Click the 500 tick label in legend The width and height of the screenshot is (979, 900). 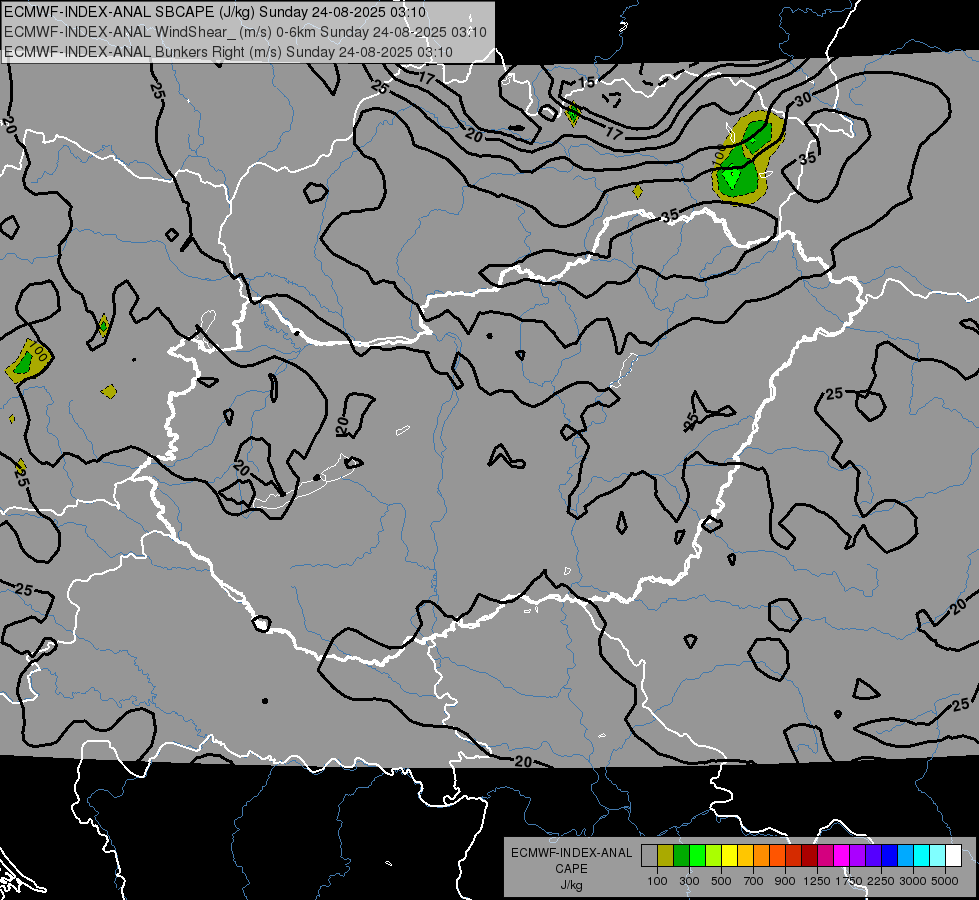point(721,881)
